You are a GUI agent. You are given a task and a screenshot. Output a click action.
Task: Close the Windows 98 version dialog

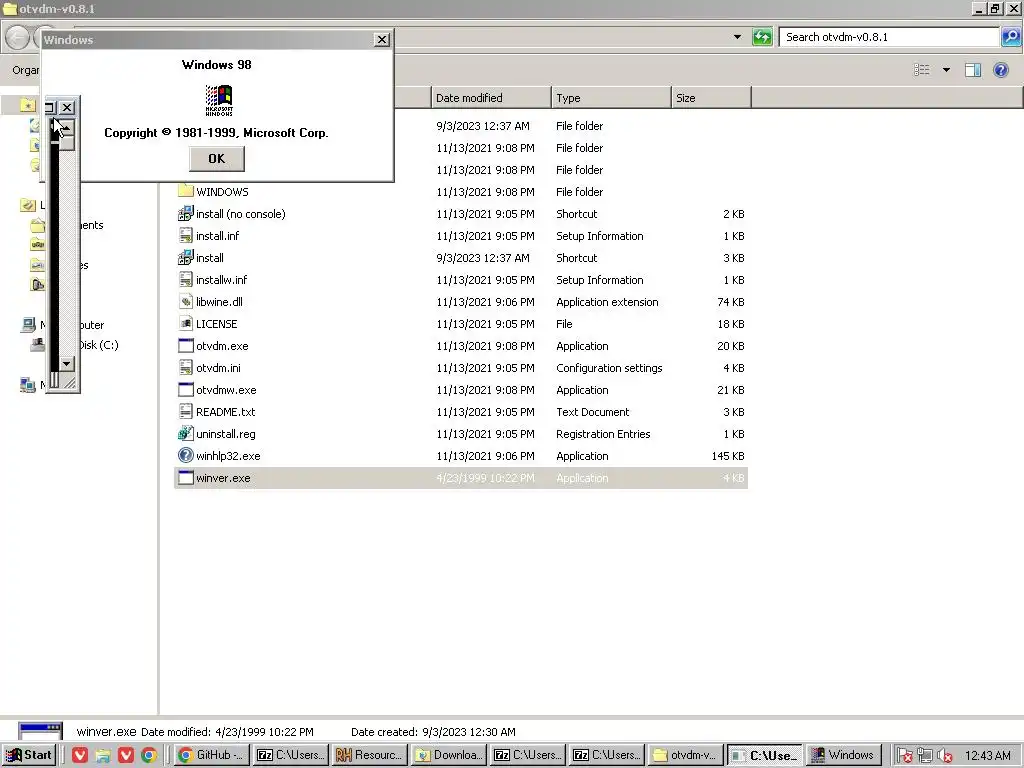pos(382,40)
